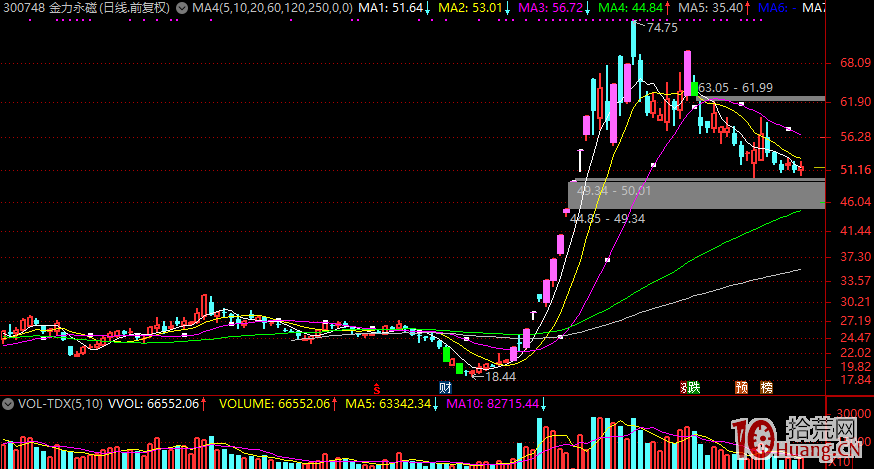The width and height of the screenshot is (874, 469).
Task: Click the 22.02 price axis label
Action: [856, 353]
